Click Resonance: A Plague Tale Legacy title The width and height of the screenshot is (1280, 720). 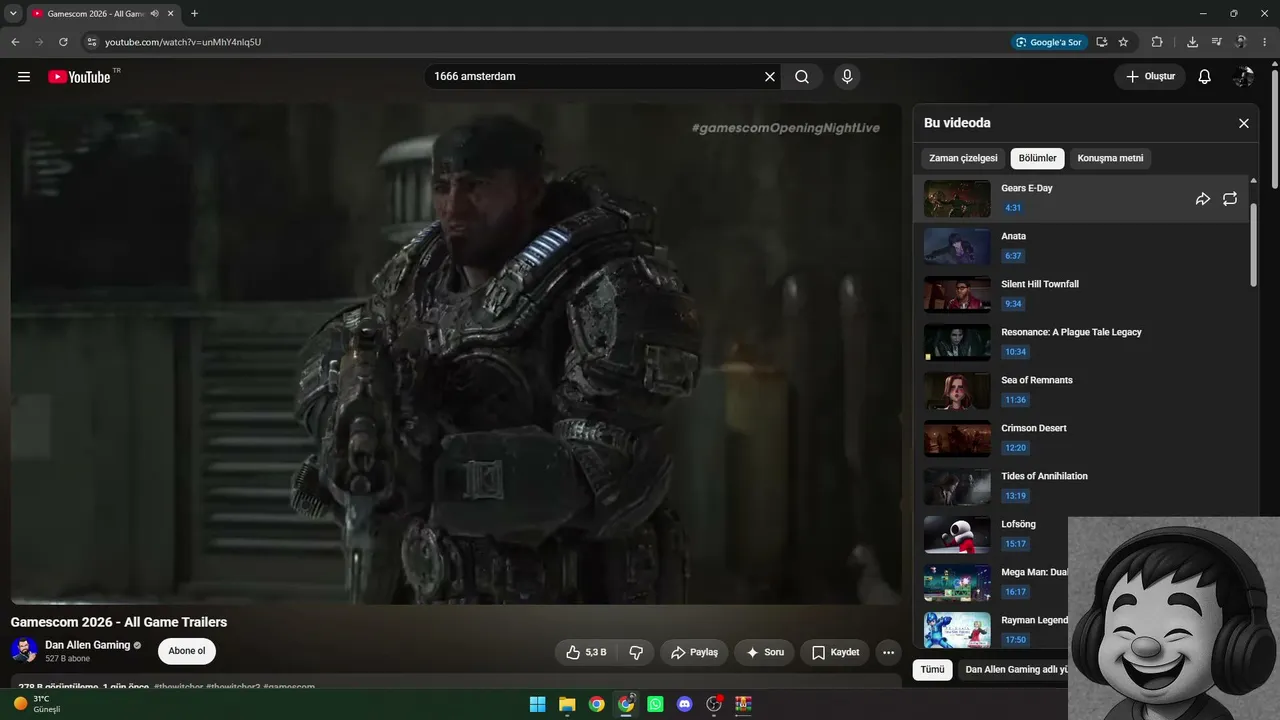[x=1071, y=332]
